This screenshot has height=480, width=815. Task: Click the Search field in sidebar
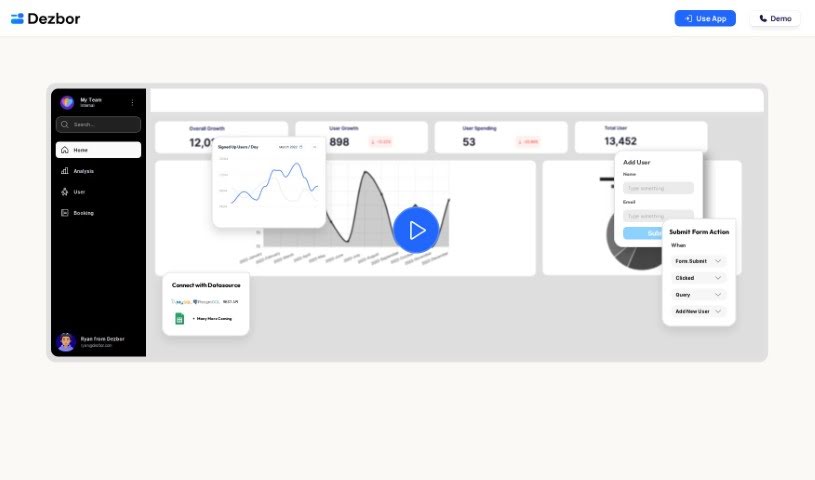98,125
